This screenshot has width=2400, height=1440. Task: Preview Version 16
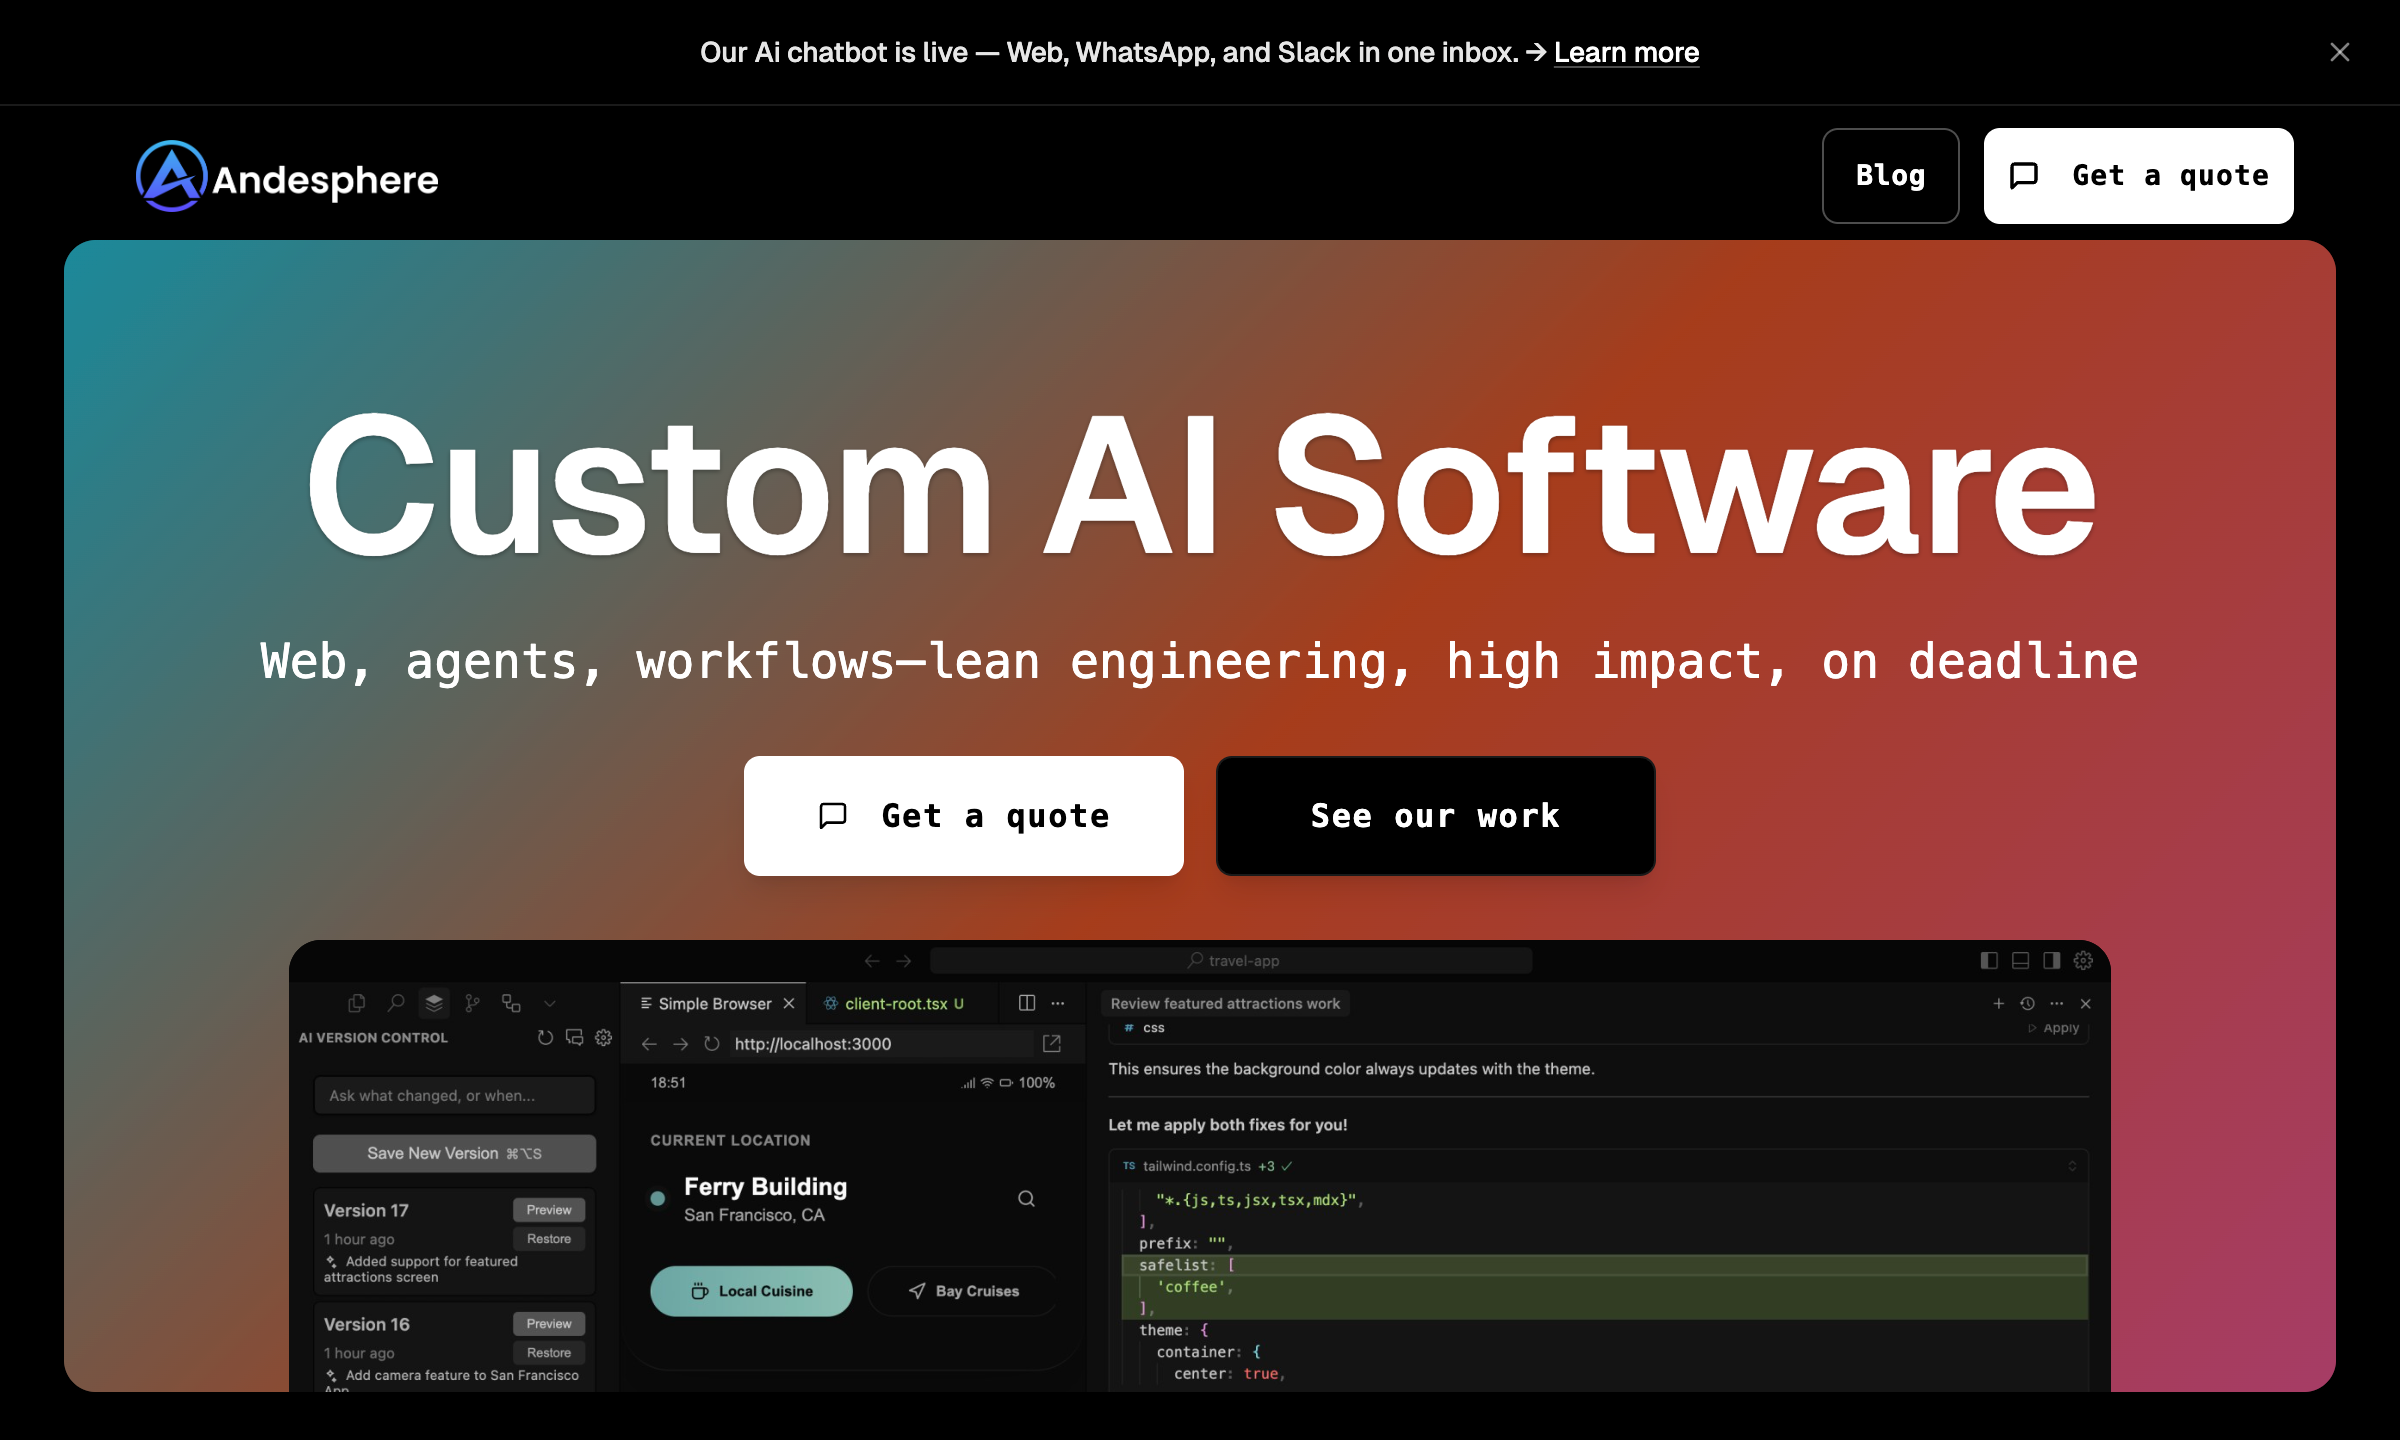click(549, 1324)
